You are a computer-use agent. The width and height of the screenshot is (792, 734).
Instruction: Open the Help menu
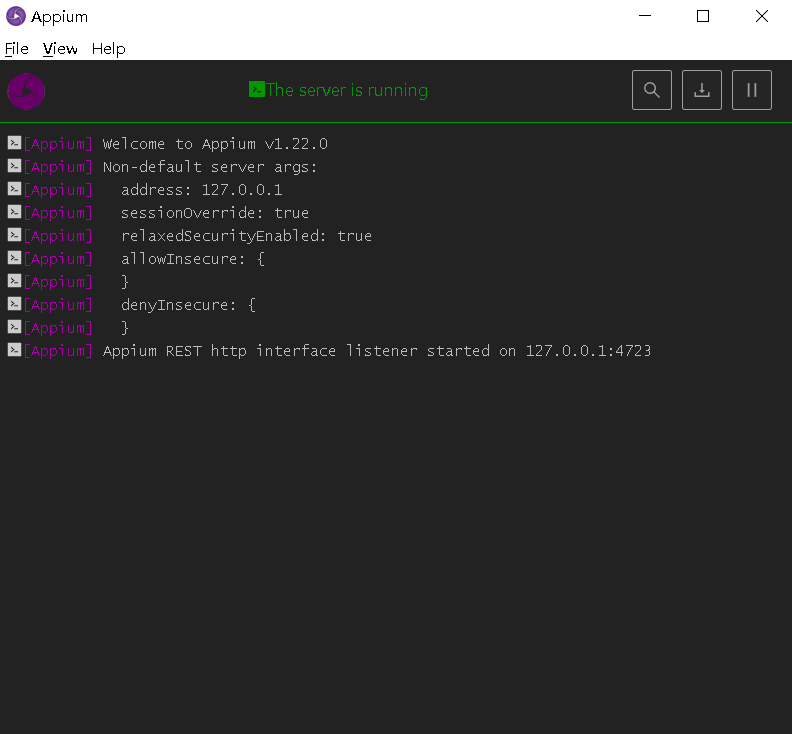[x=109, y=49]
